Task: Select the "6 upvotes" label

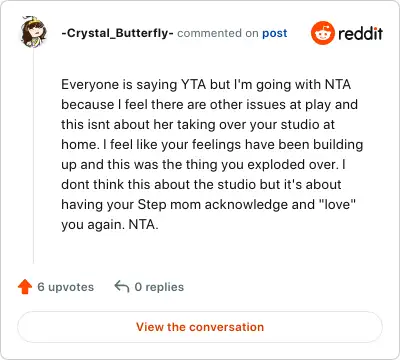Action: [x=65, y=287]
